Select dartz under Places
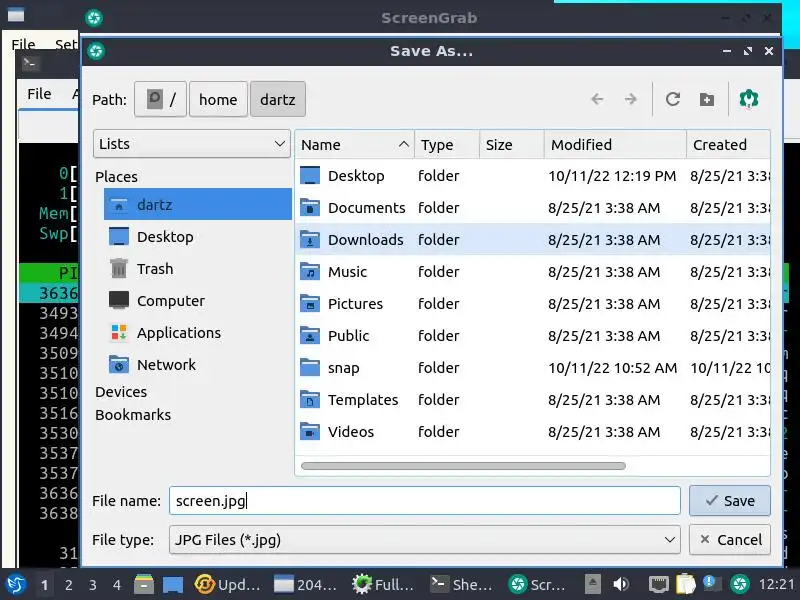Viewport: 800px width, 600px height. 197,205
